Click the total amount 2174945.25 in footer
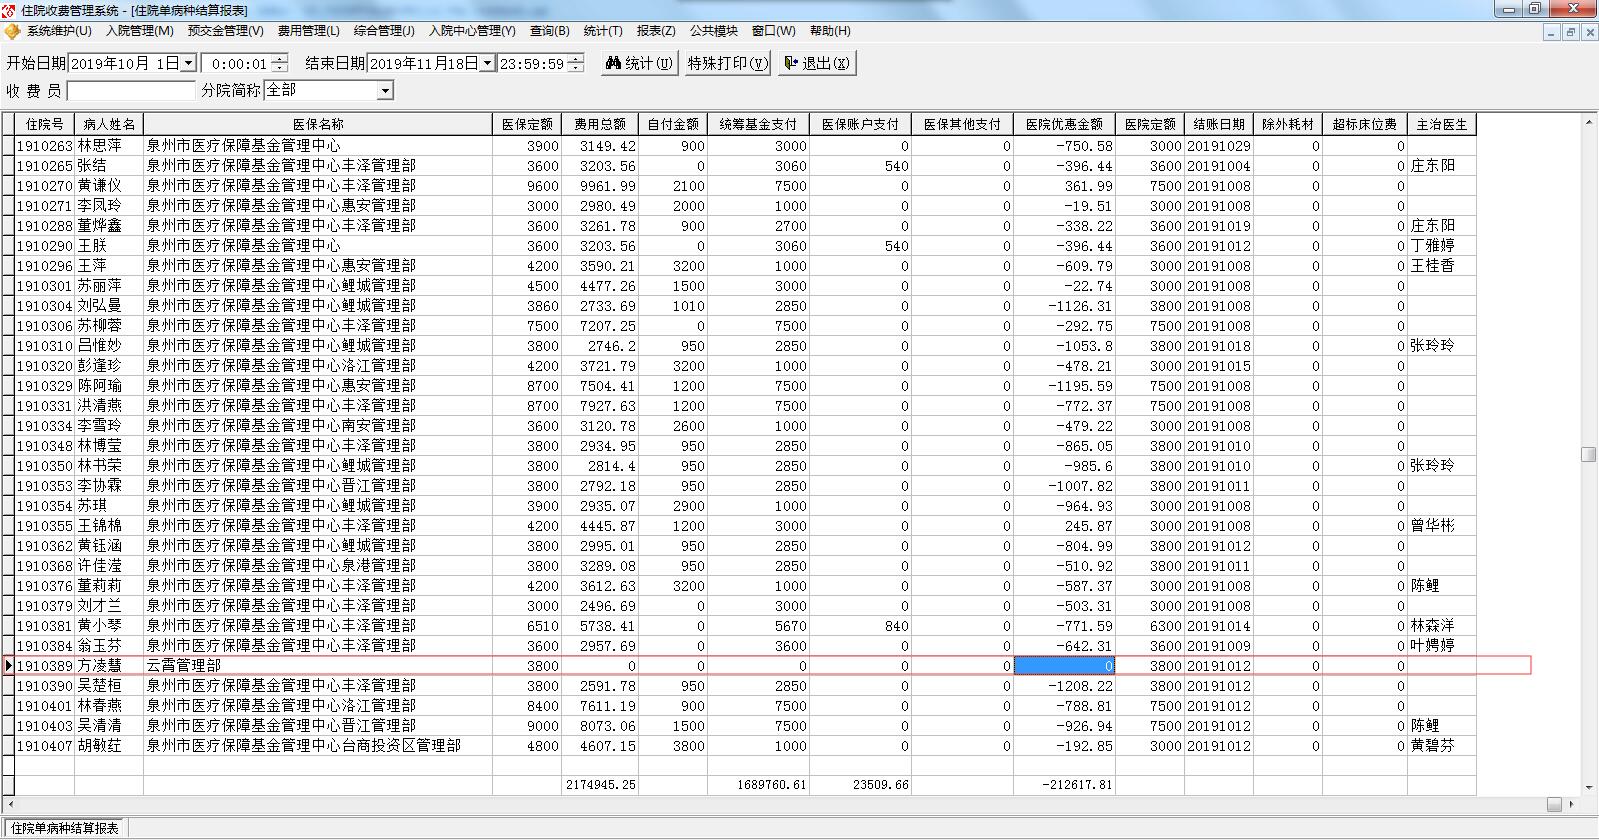This screenshot has width=1599, height=840. point(600,785)
